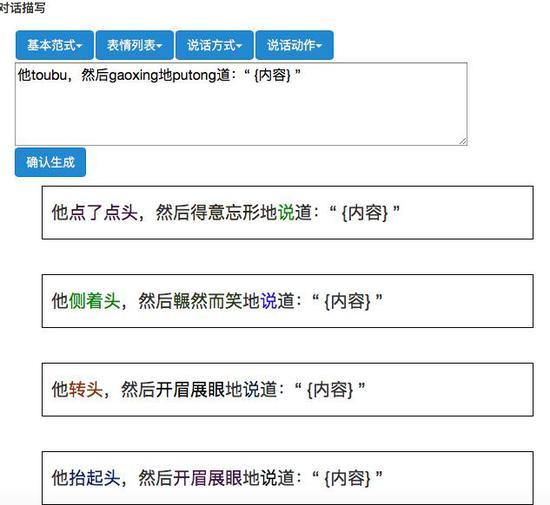Click the green 说 word in first result
Screen dimensions: 550x505
tap(286, 213)
